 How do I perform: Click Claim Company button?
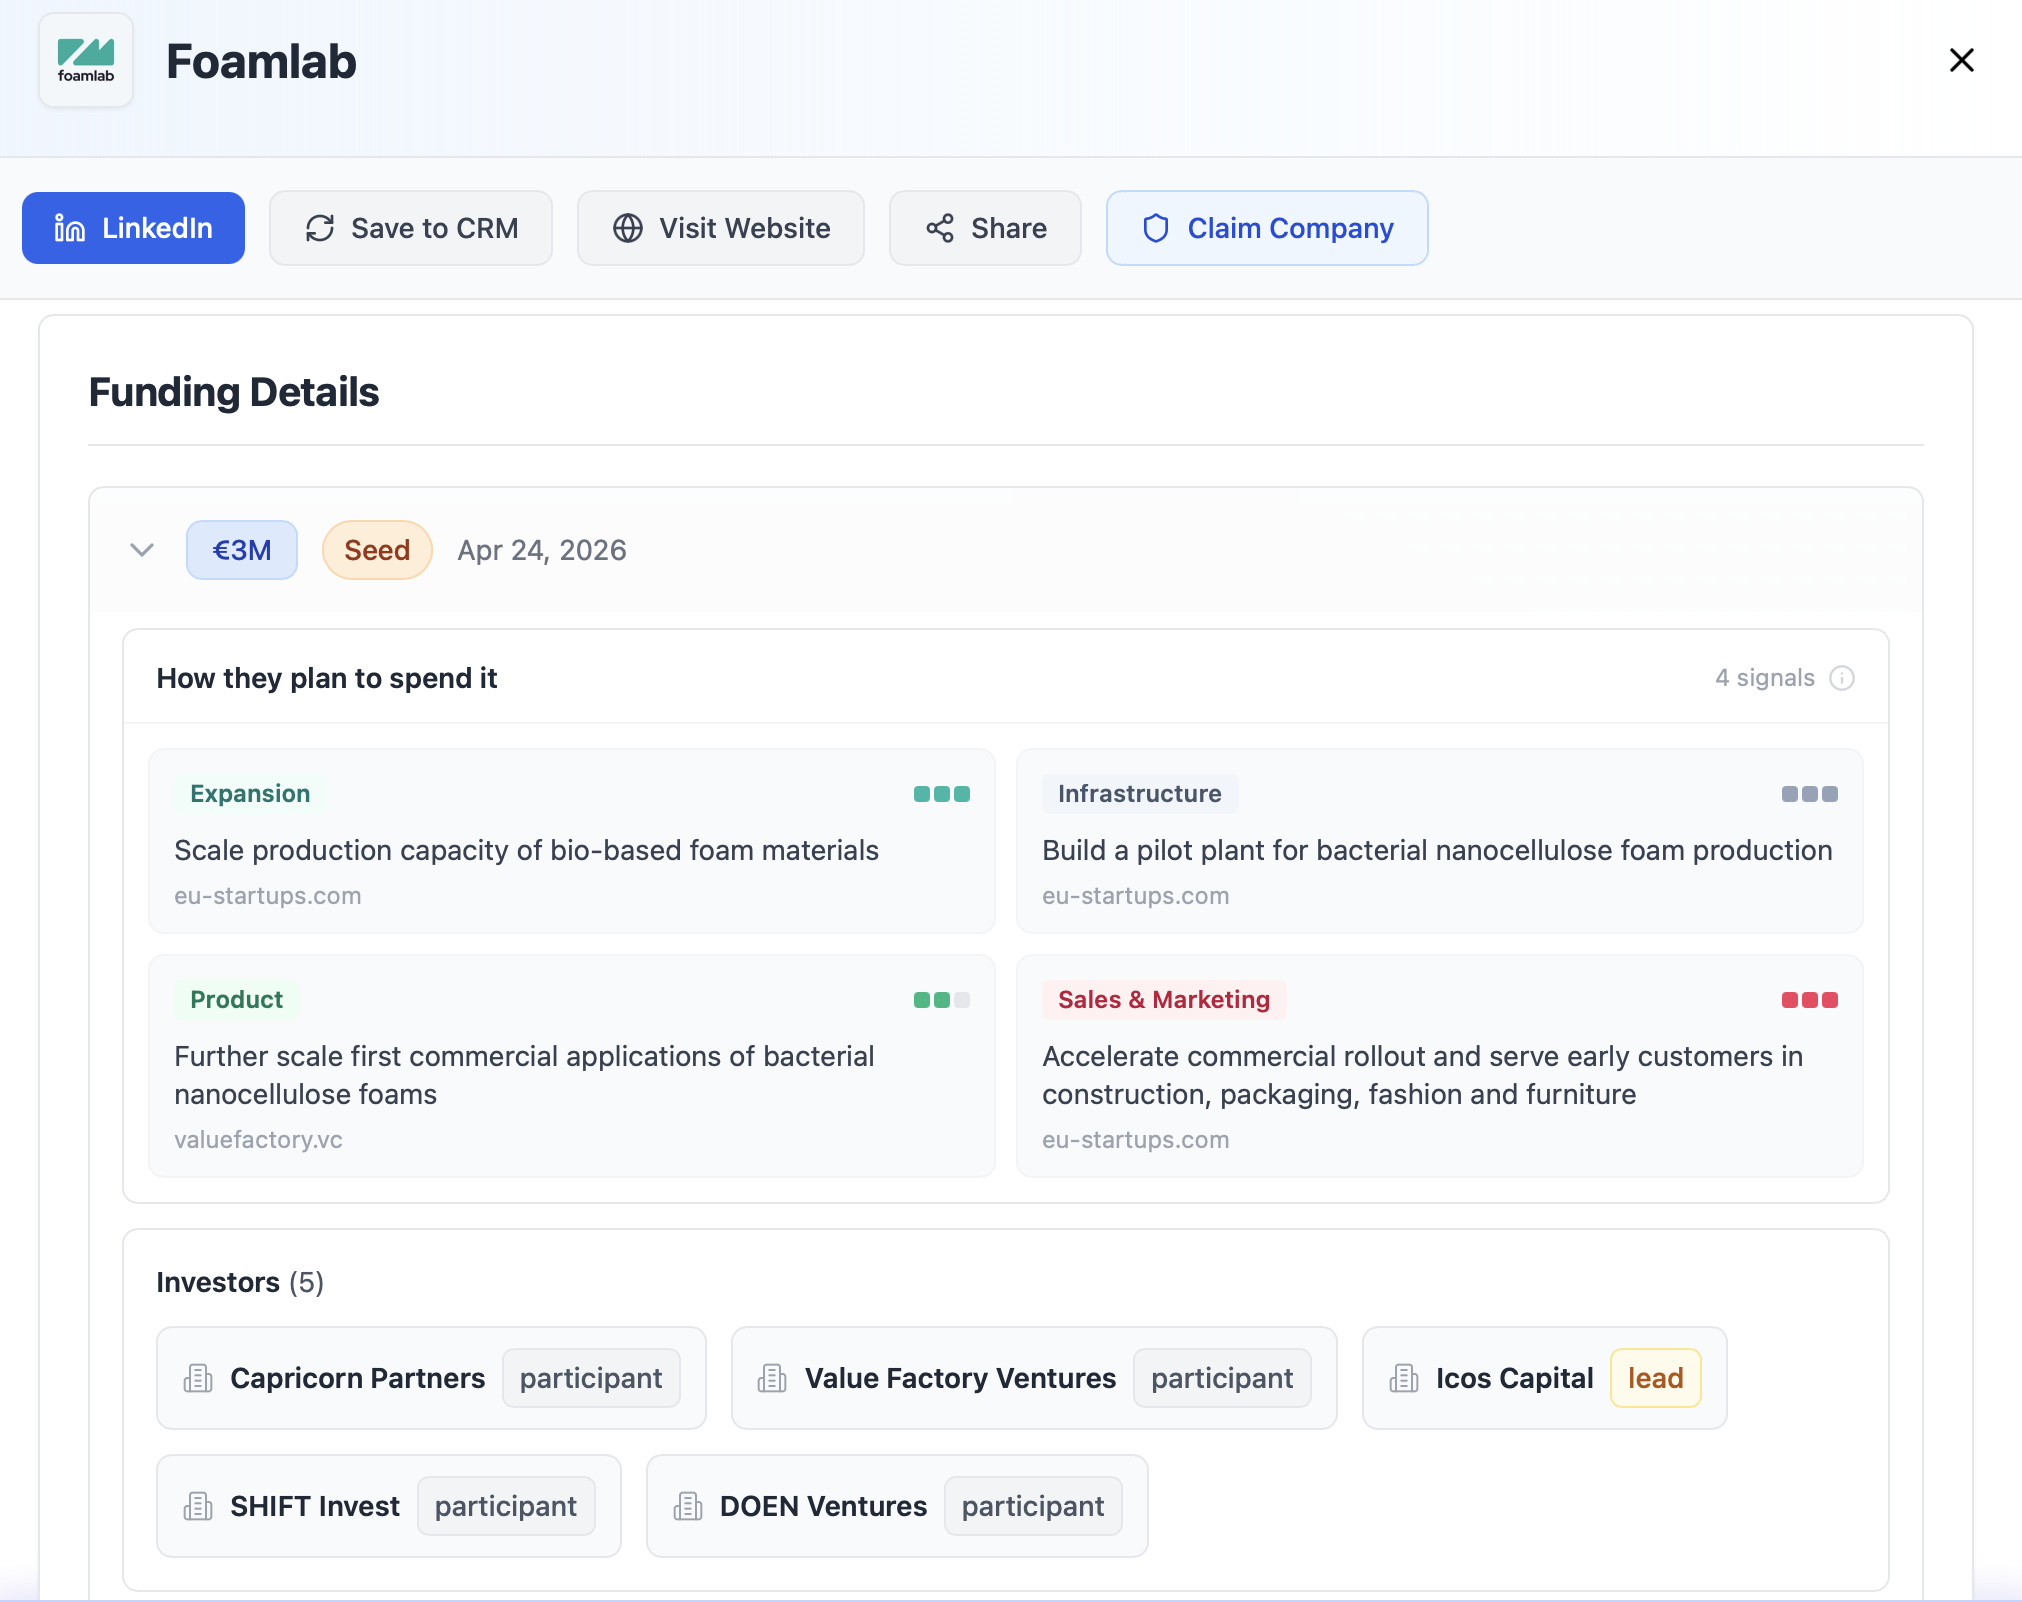[x=1267, y=228]
